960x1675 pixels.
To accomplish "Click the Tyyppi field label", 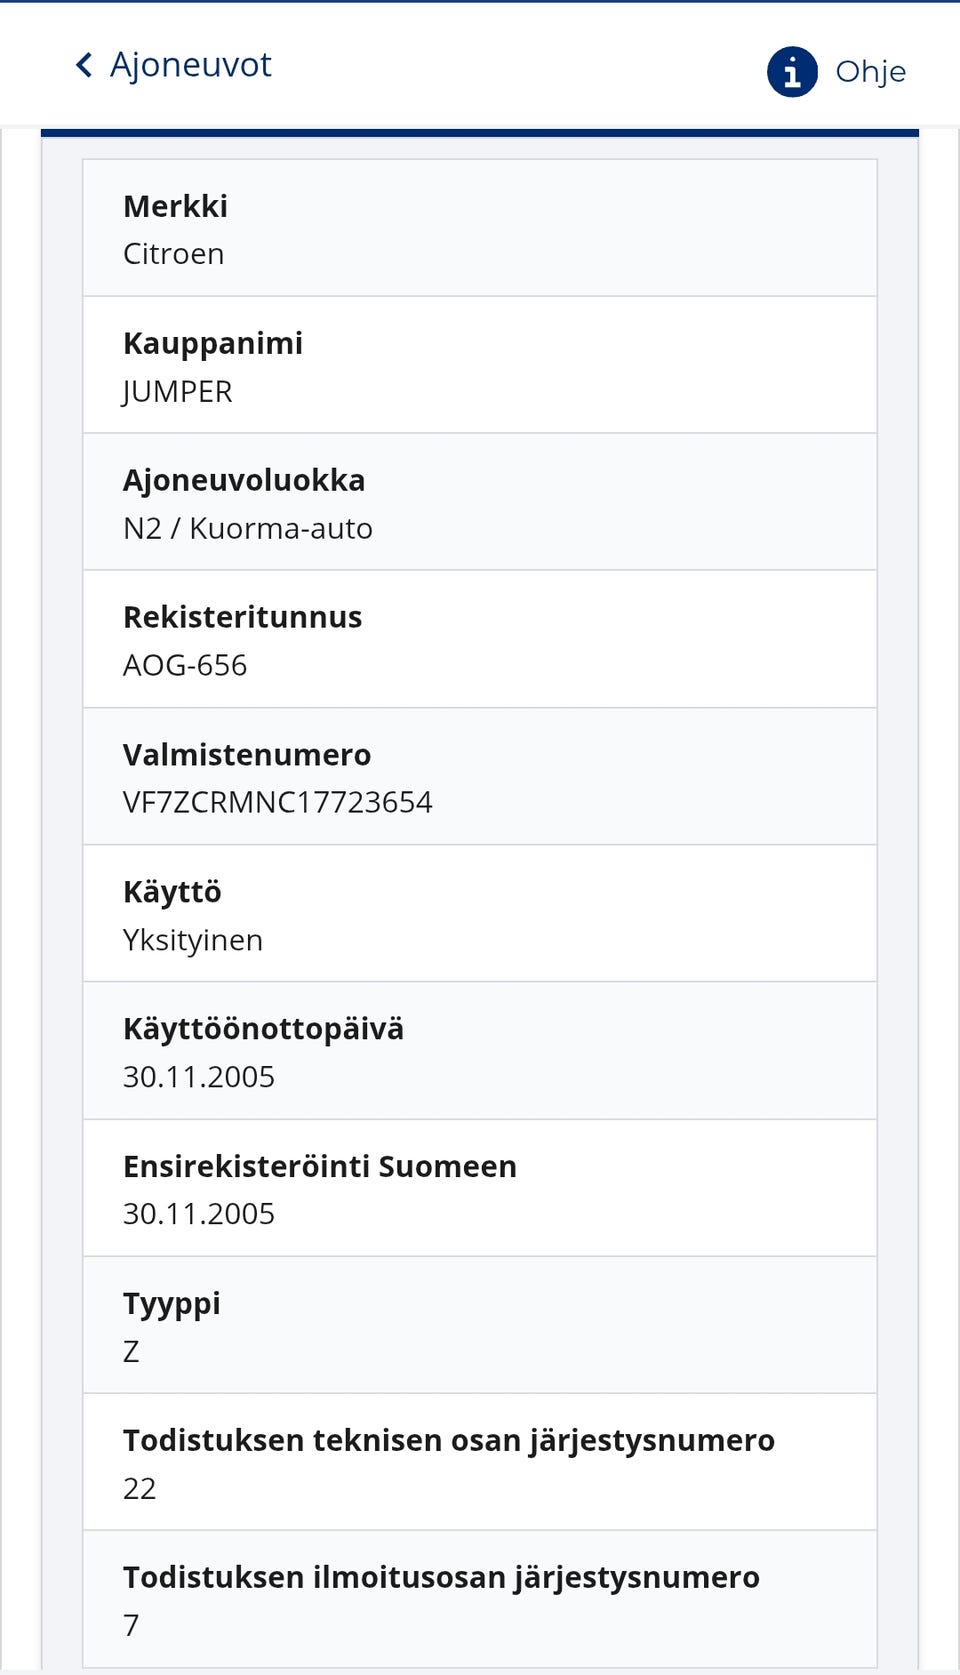I will point(171,1304).
